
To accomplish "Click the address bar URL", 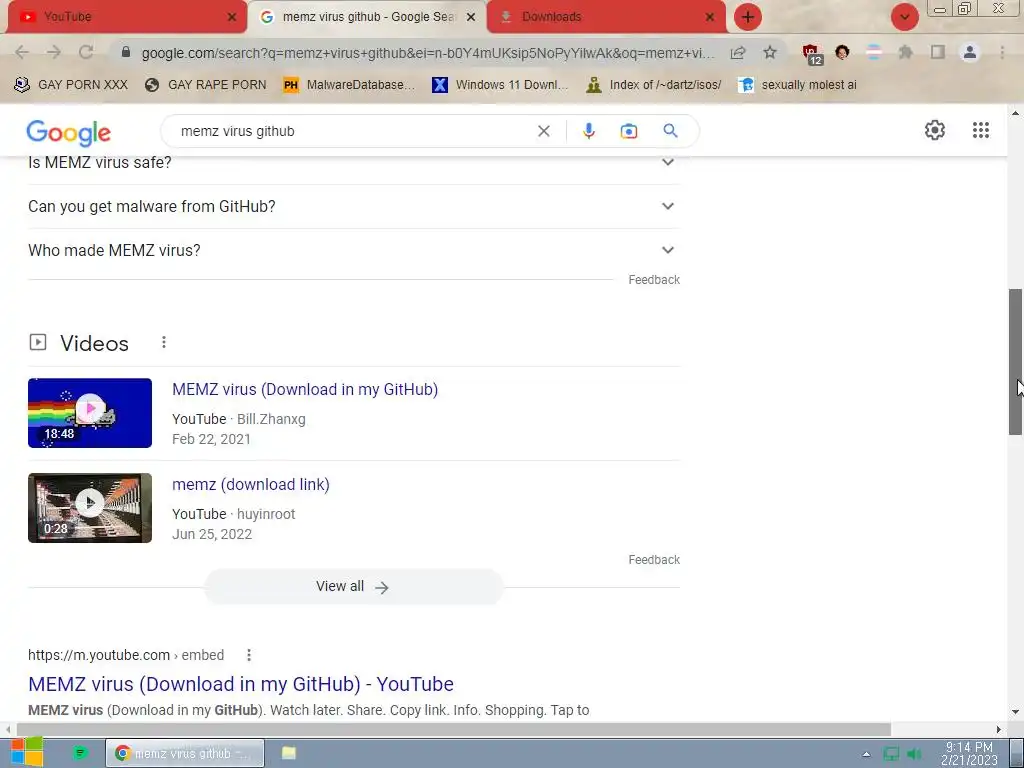I will 428,53.
